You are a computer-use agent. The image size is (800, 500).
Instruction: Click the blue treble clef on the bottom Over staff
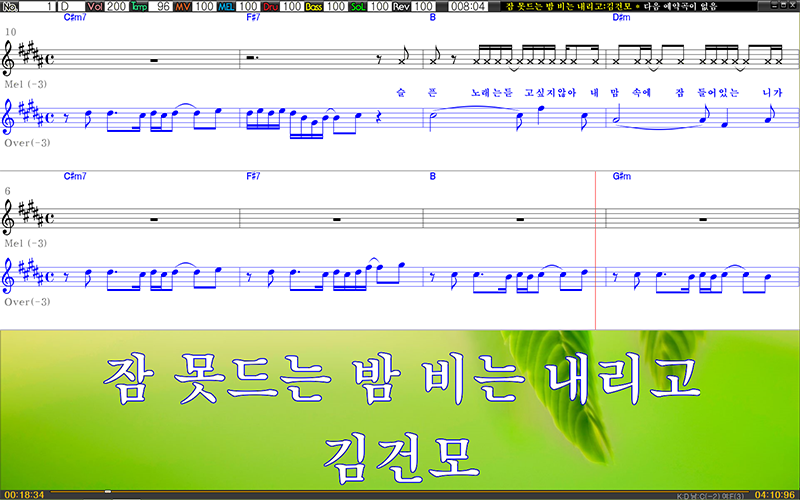point(9,277)
